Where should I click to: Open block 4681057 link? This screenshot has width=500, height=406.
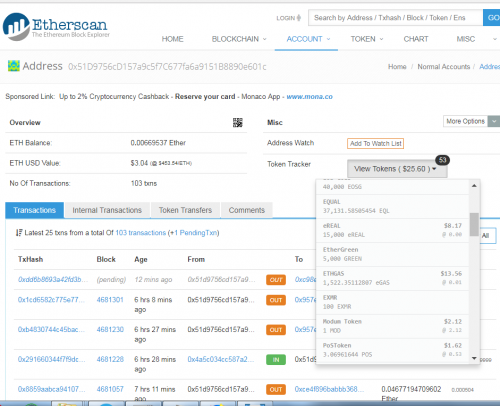pyautogui.click(x=110, y=389)
